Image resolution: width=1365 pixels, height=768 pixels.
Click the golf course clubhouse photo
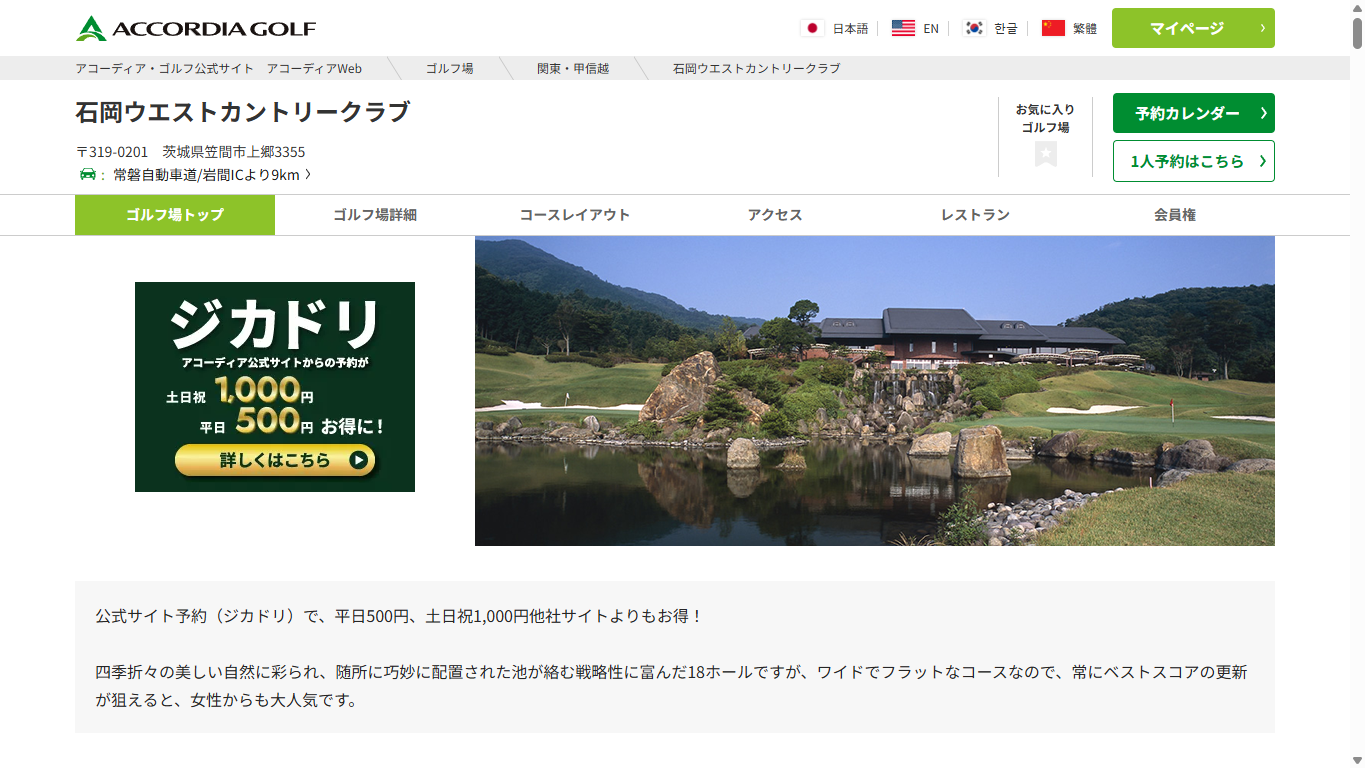(875, 391)
